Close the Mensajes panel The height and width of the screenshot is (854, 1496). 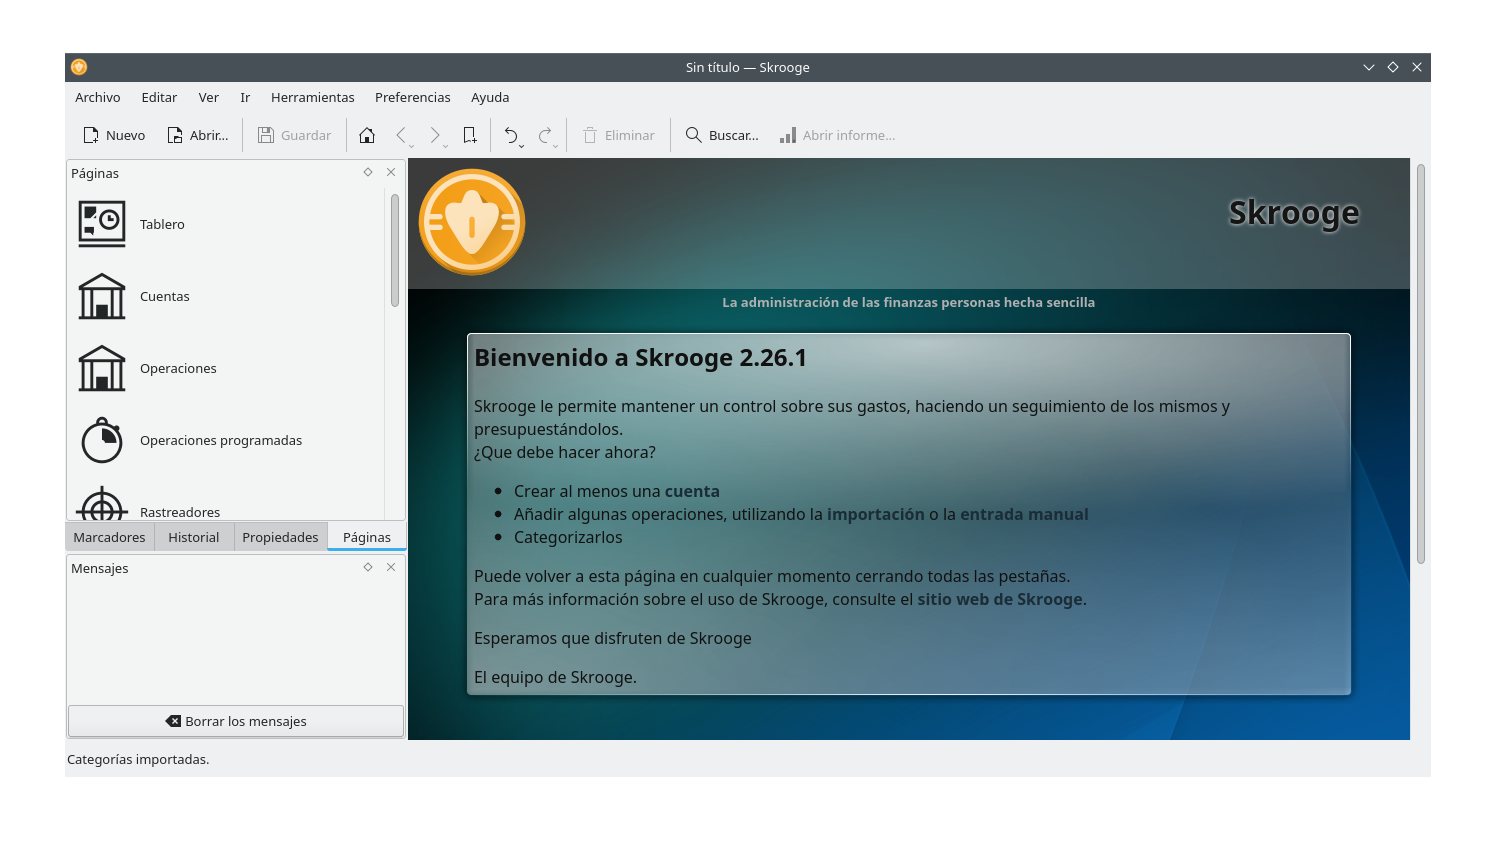pos(391,567)
